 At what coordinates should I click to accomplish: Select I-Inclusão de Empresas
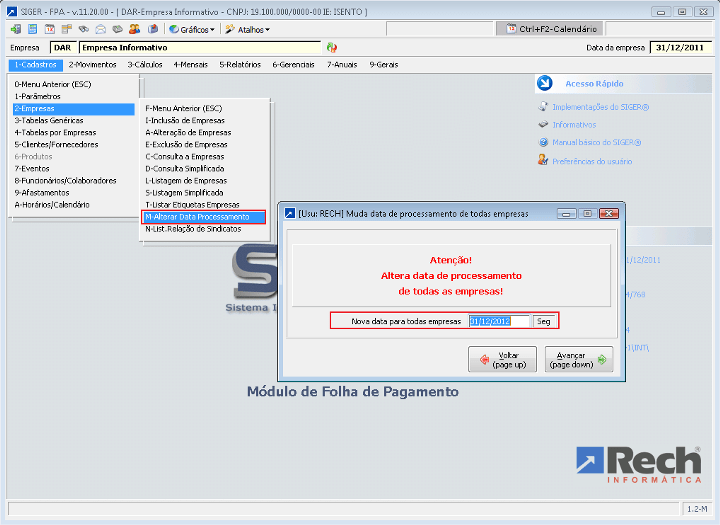204,120
